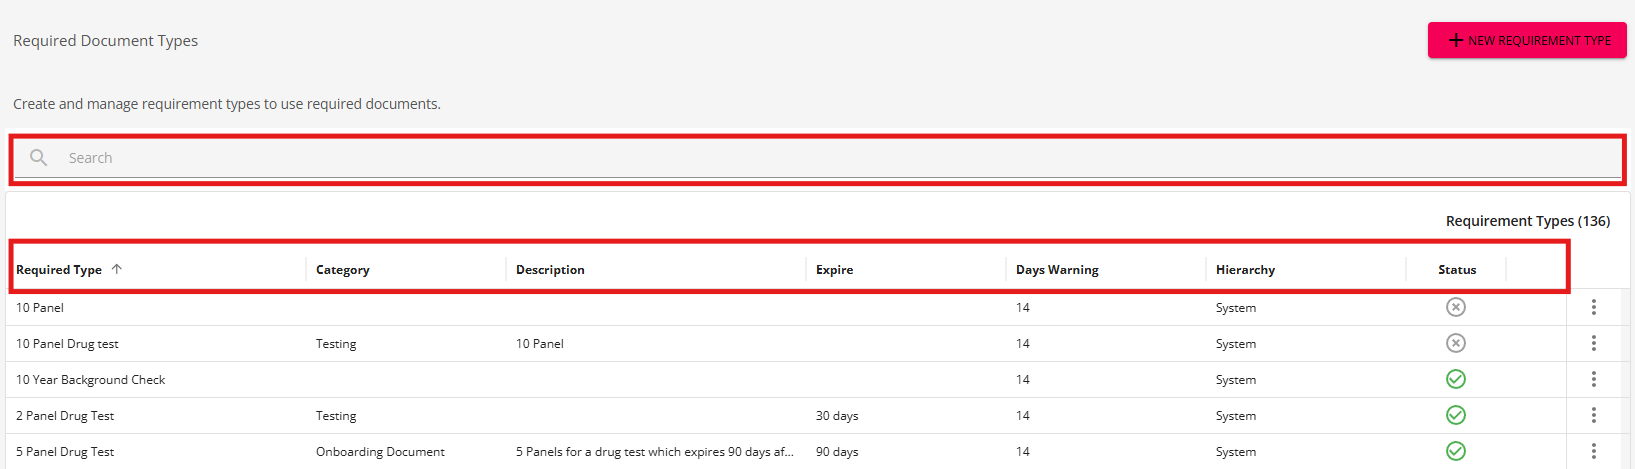Open three-dot menu for 5 Panel Drug Test

point(1594,451)
